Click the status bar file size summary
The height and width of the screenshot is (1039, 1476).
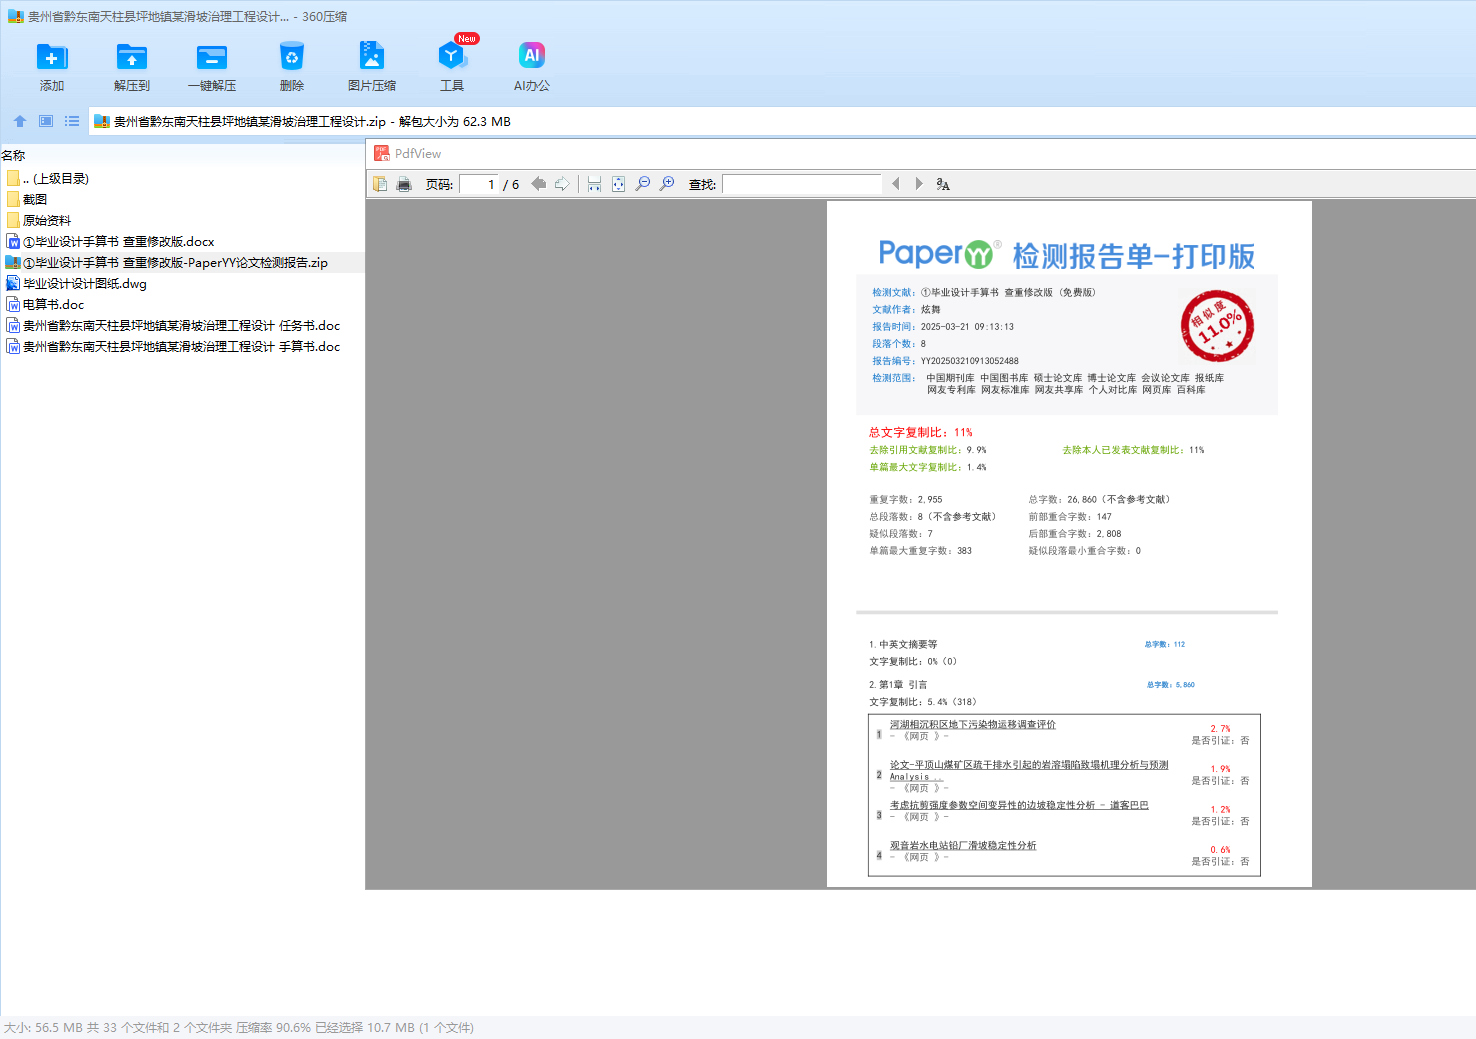(x=239, y=1028)
